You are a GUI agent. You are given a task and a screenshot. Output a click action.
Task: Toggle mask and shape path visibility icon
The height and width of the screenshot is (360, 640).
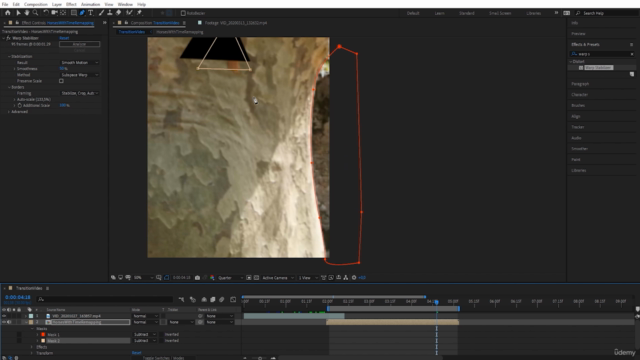[167, 278]
